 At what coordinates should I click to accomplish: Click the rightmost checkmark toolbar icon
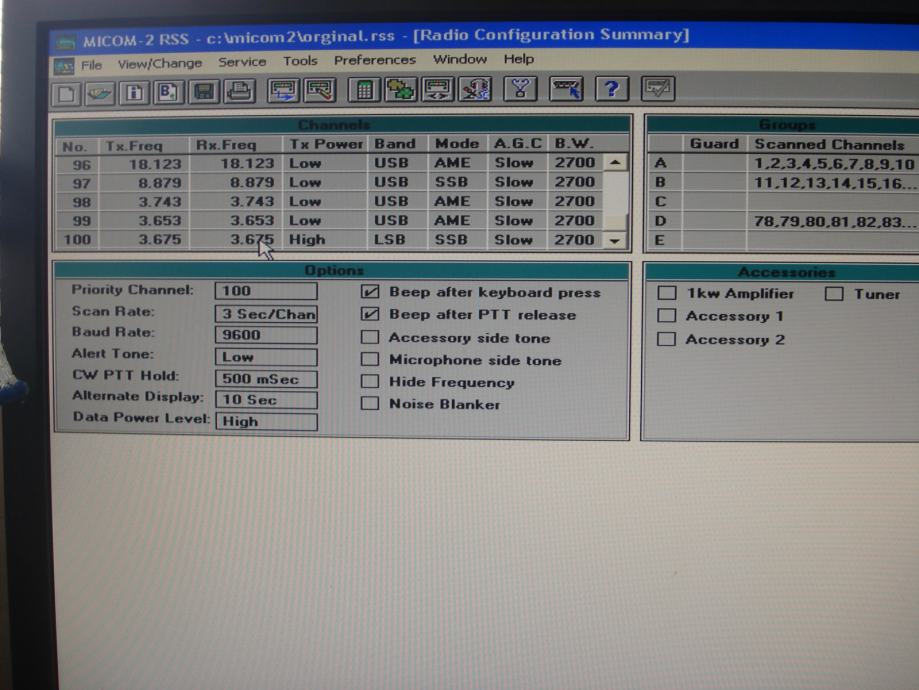click(x=658, y=89)
